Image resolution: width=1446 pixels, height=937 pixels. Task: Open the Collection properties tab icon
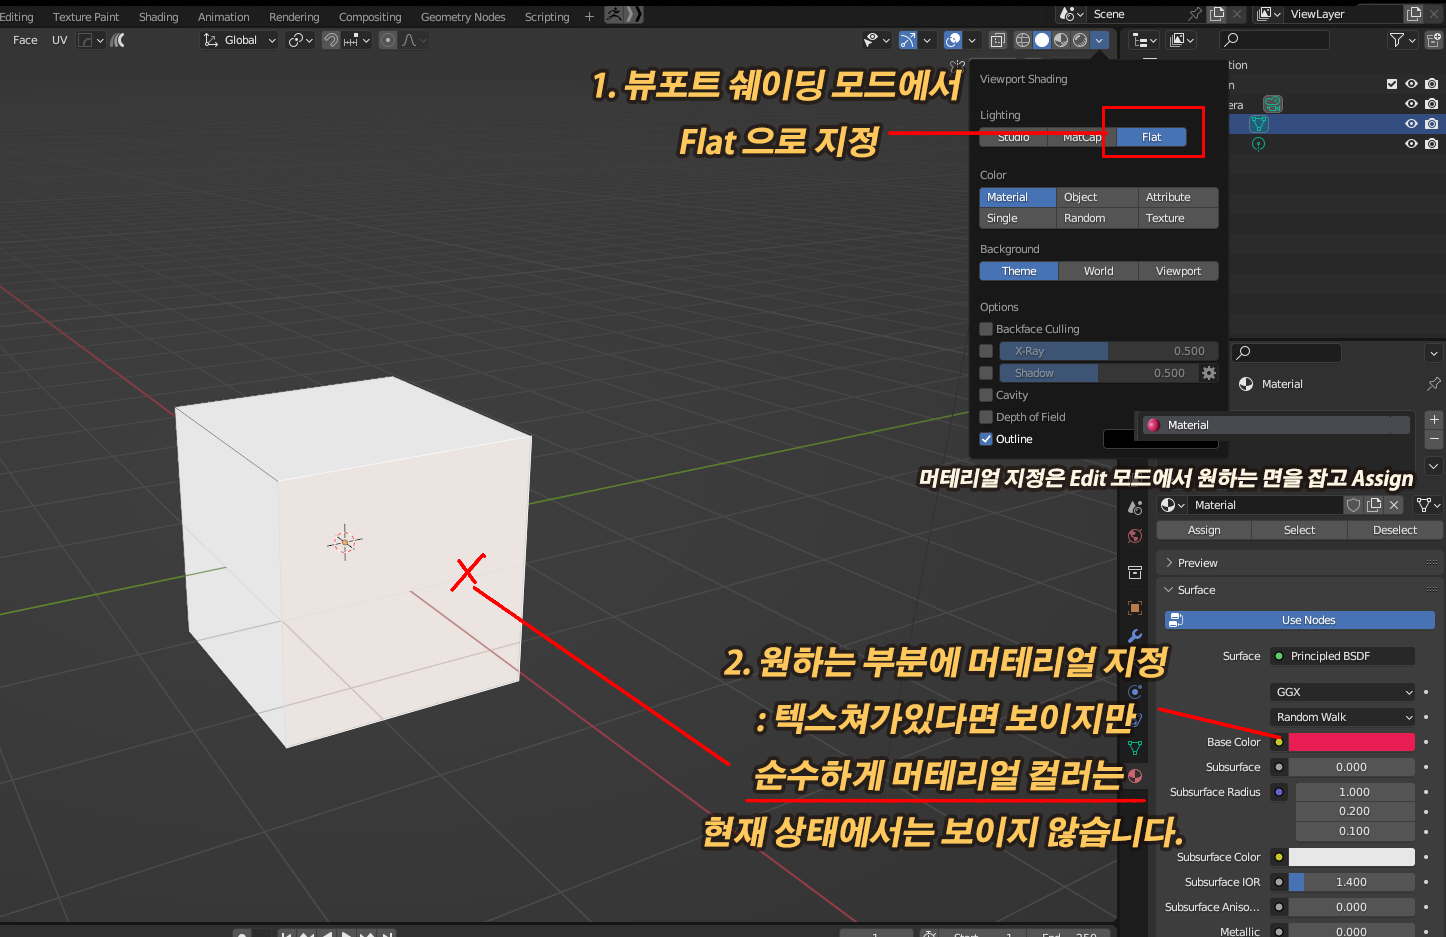1135,572
